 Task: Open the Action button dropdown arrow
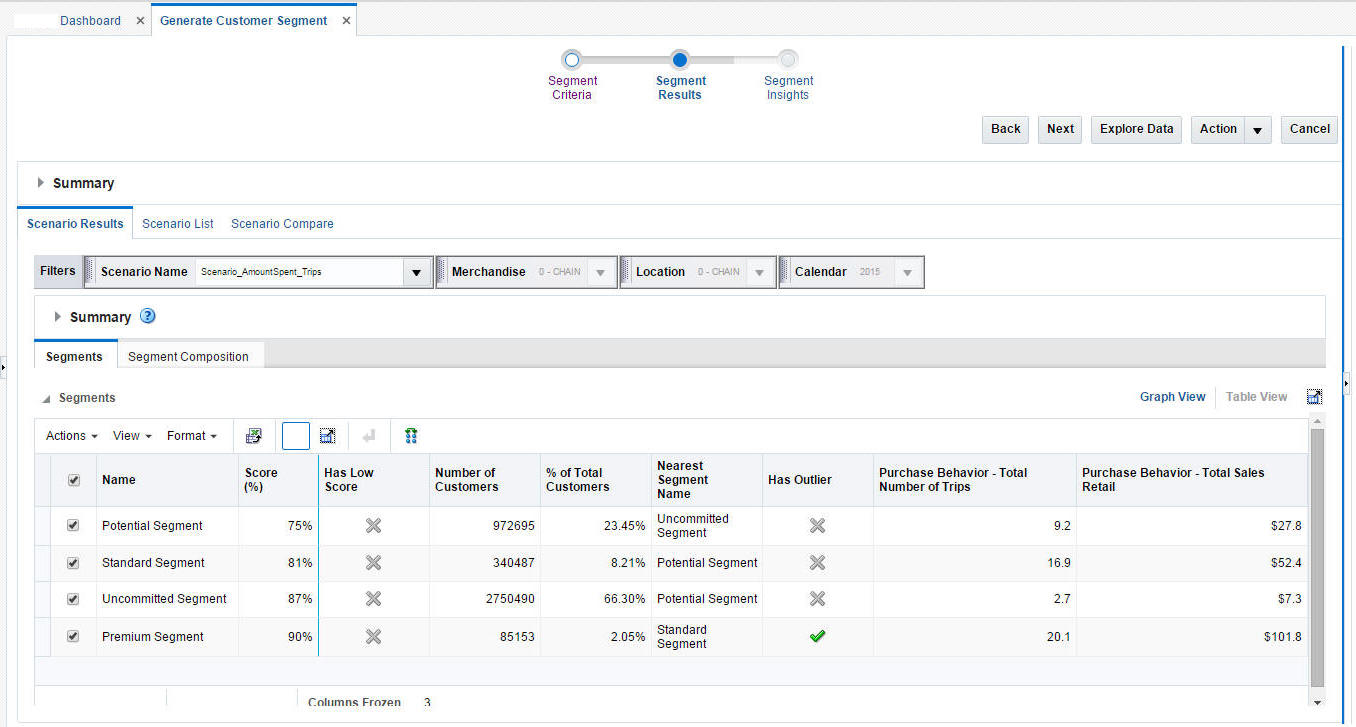coord(1258,130)
